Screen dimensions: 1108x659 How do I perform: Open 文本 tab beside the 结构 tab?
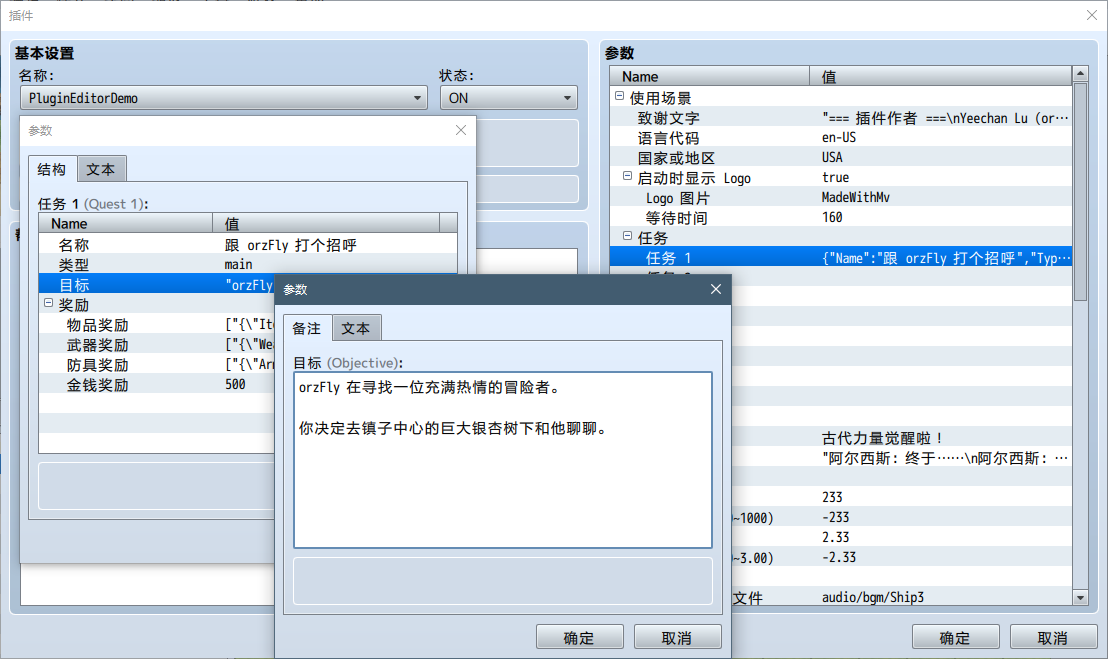click(100, 170)
